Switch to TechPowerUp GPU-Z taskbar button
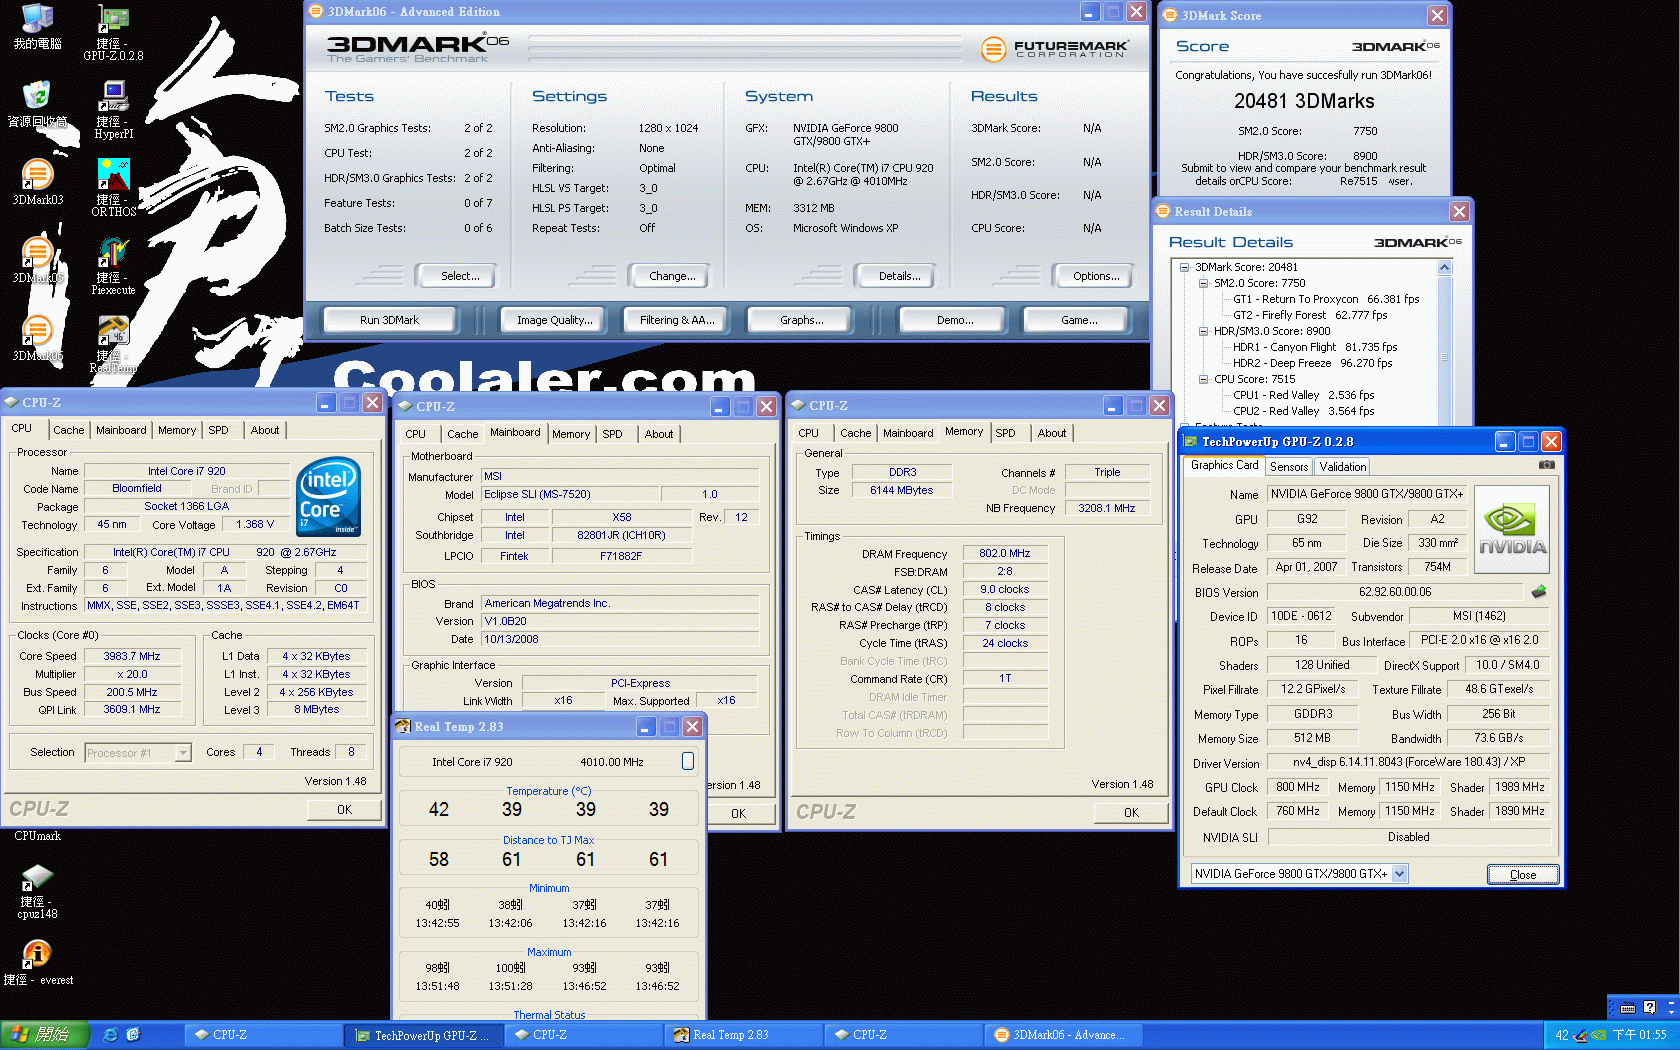 coord(425,1035)
